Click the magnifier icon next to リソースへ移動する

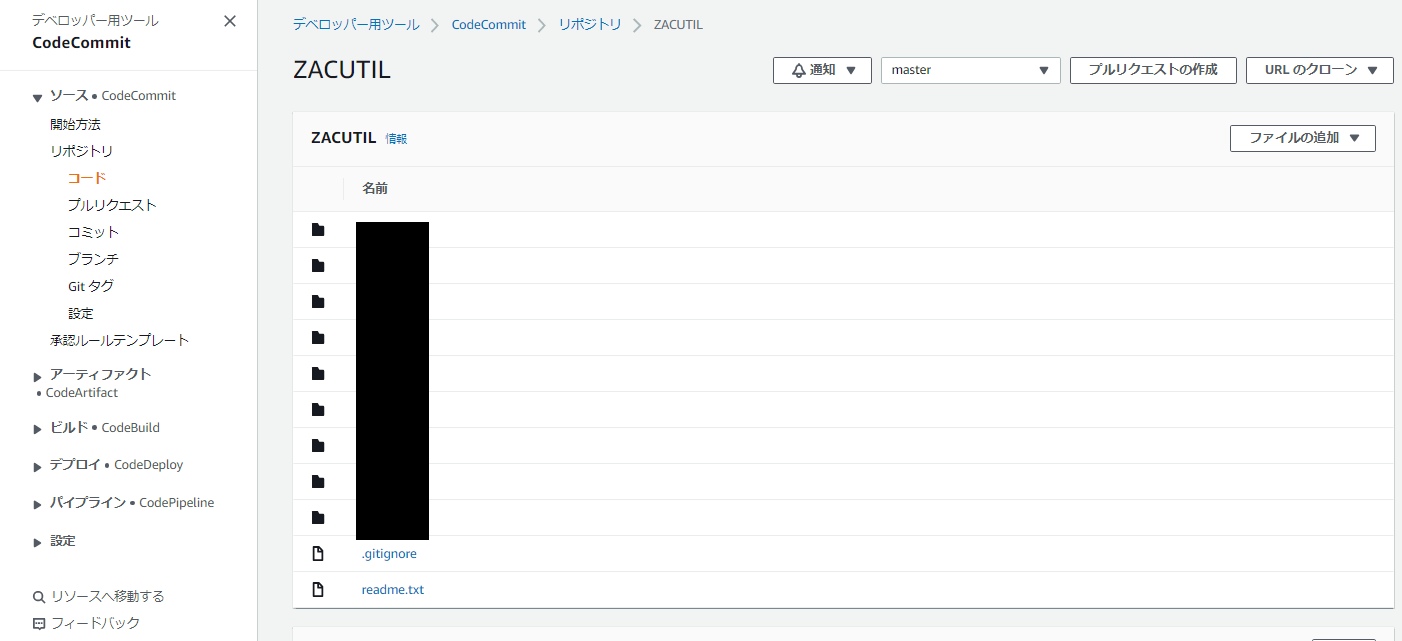click(39, 596)
